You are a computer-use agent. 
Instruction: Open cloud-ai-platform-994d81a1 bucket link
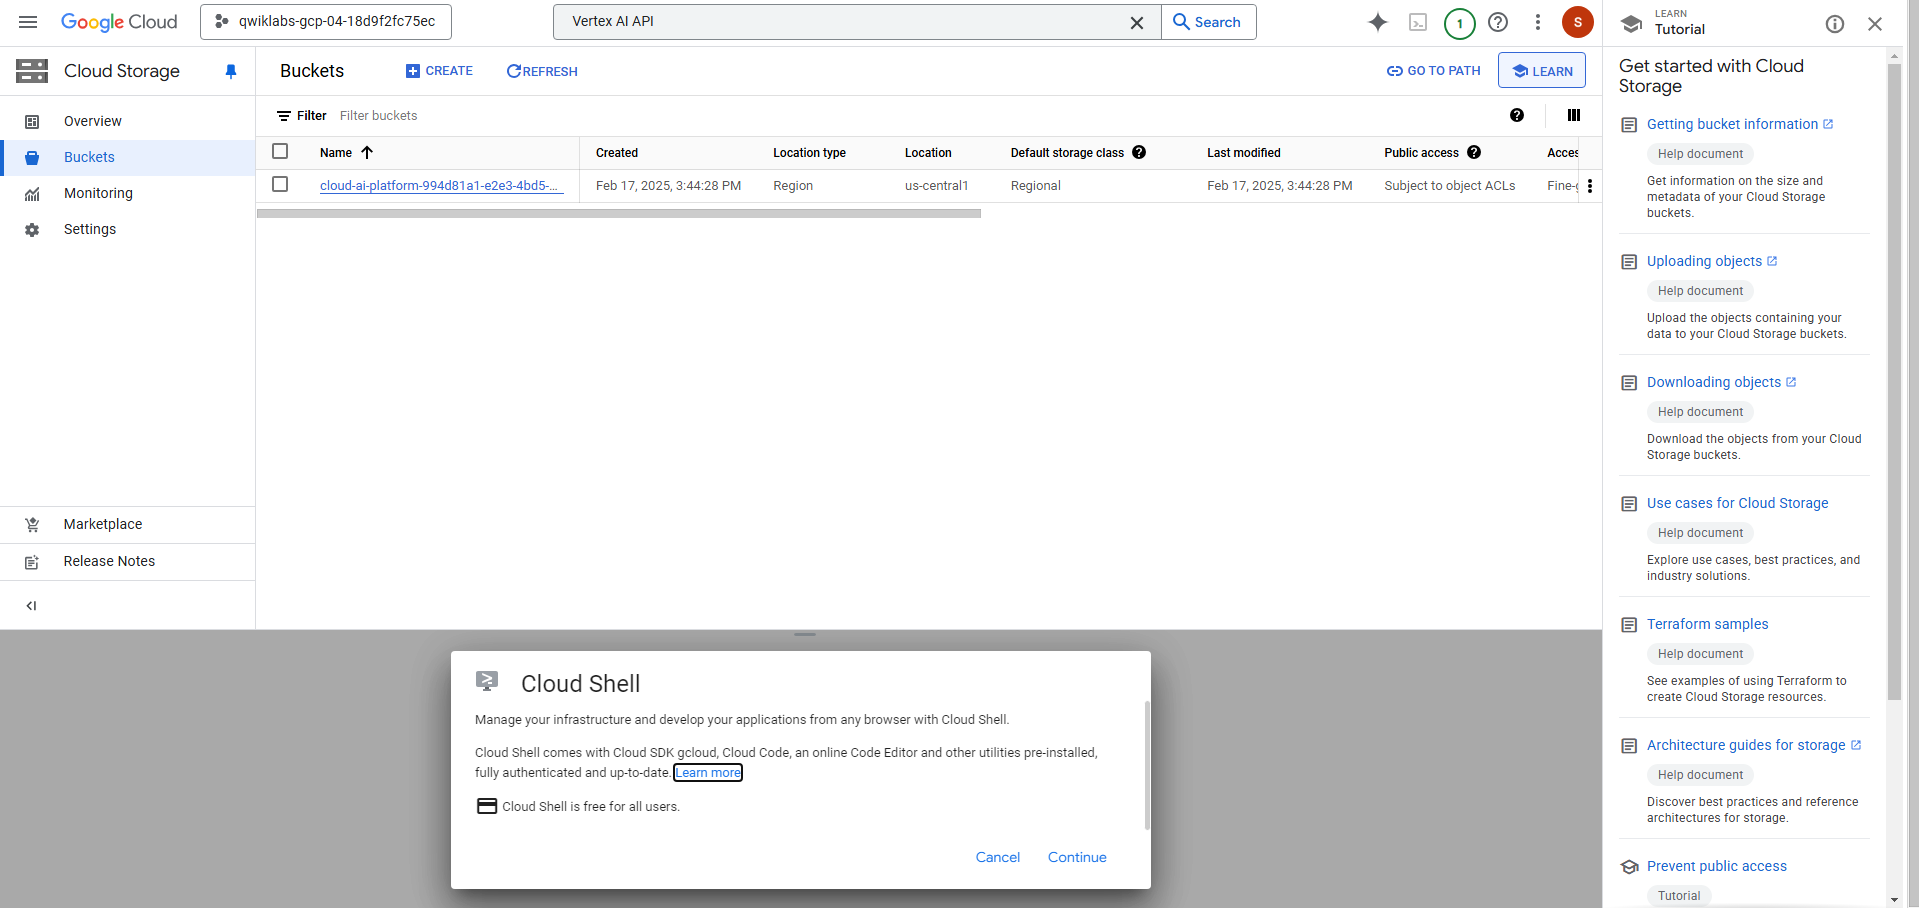point(441,186)
